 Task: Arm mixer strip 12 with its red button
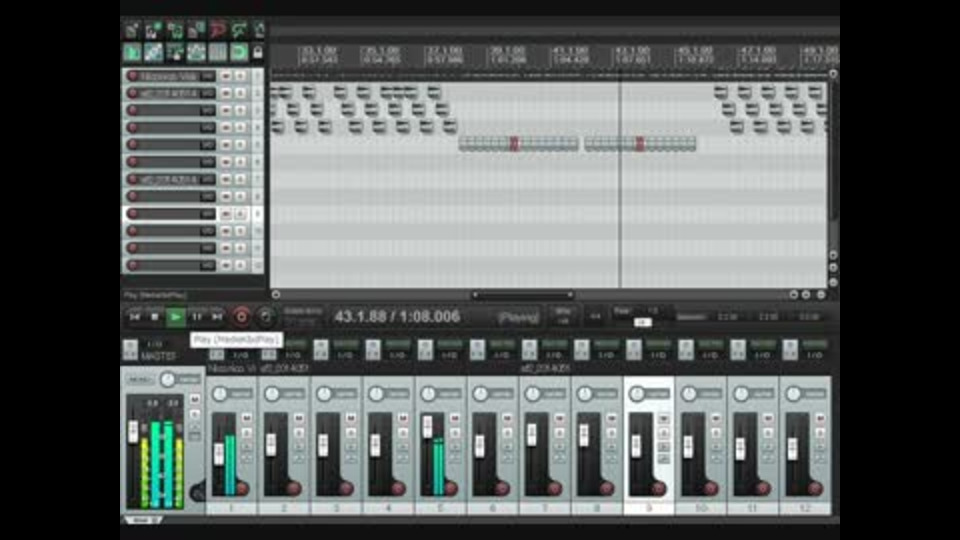[815, 488]
